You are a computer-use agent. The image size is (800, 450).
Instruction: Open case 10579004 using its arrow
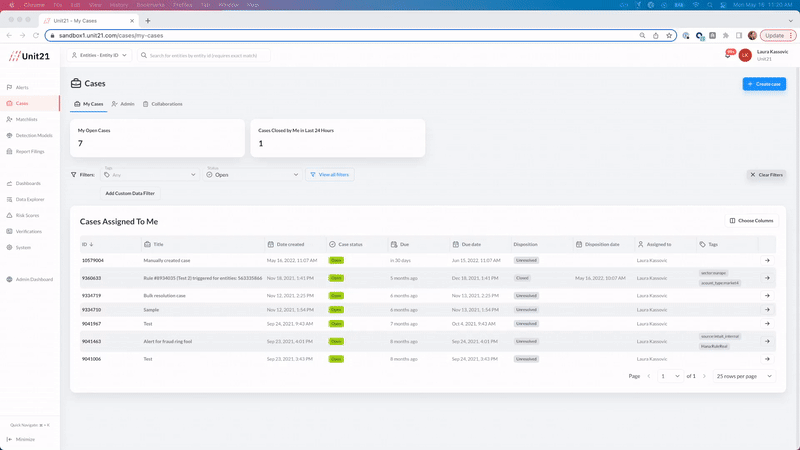767,261
